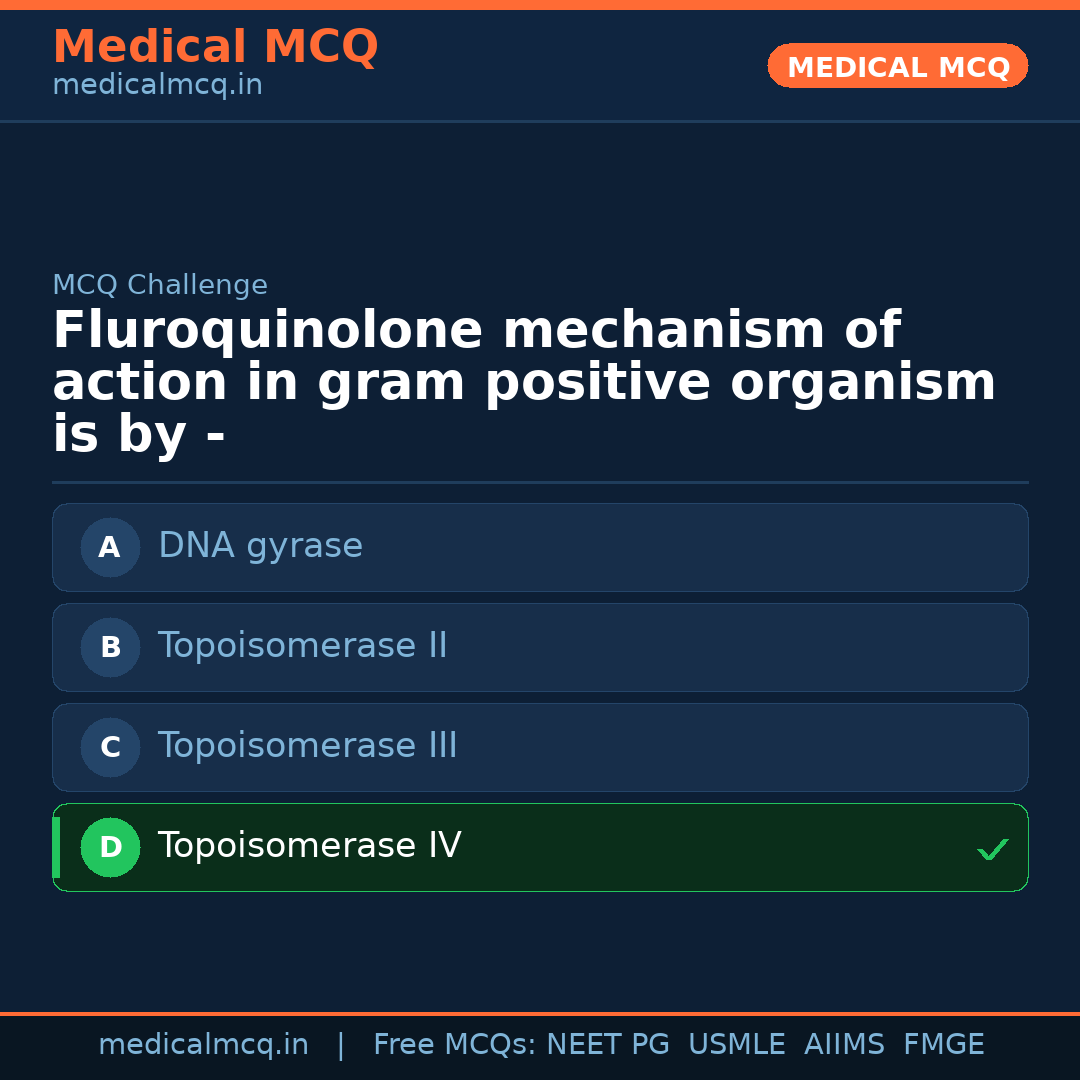
Task: Click the letter B circle icon
Action: click(110, 647)
